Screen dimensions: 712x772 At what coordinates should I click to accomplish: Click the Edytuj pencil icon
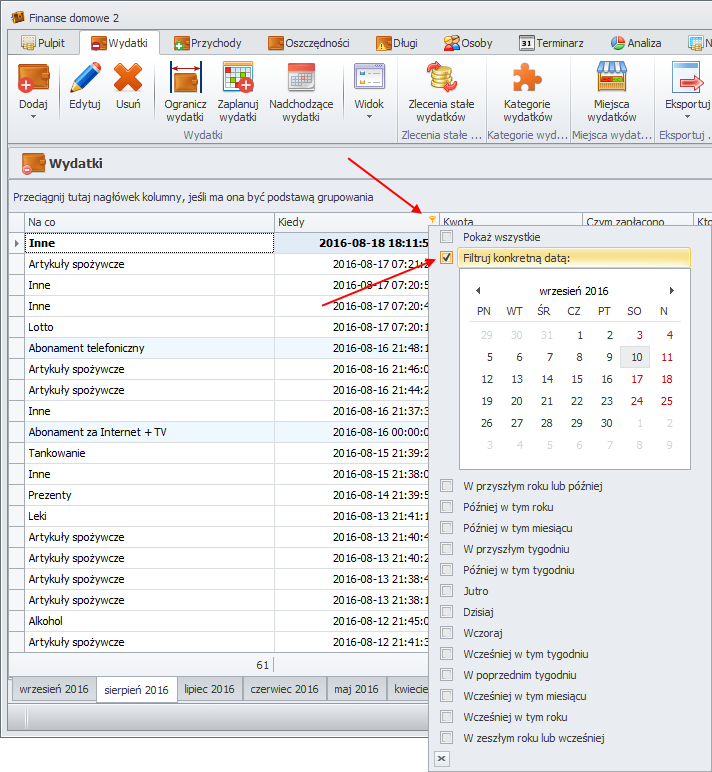click(x=85, y=78)
